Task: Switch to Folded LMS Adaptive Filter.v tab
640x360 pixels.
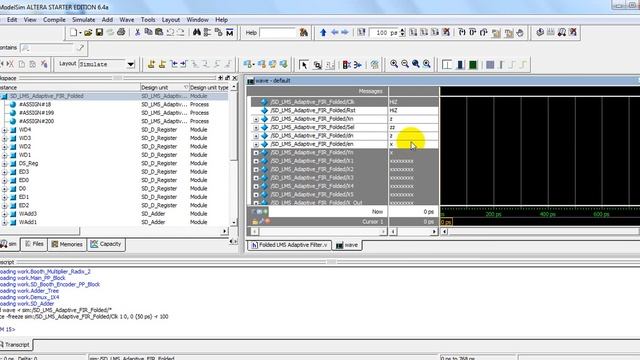Action: 289,245
